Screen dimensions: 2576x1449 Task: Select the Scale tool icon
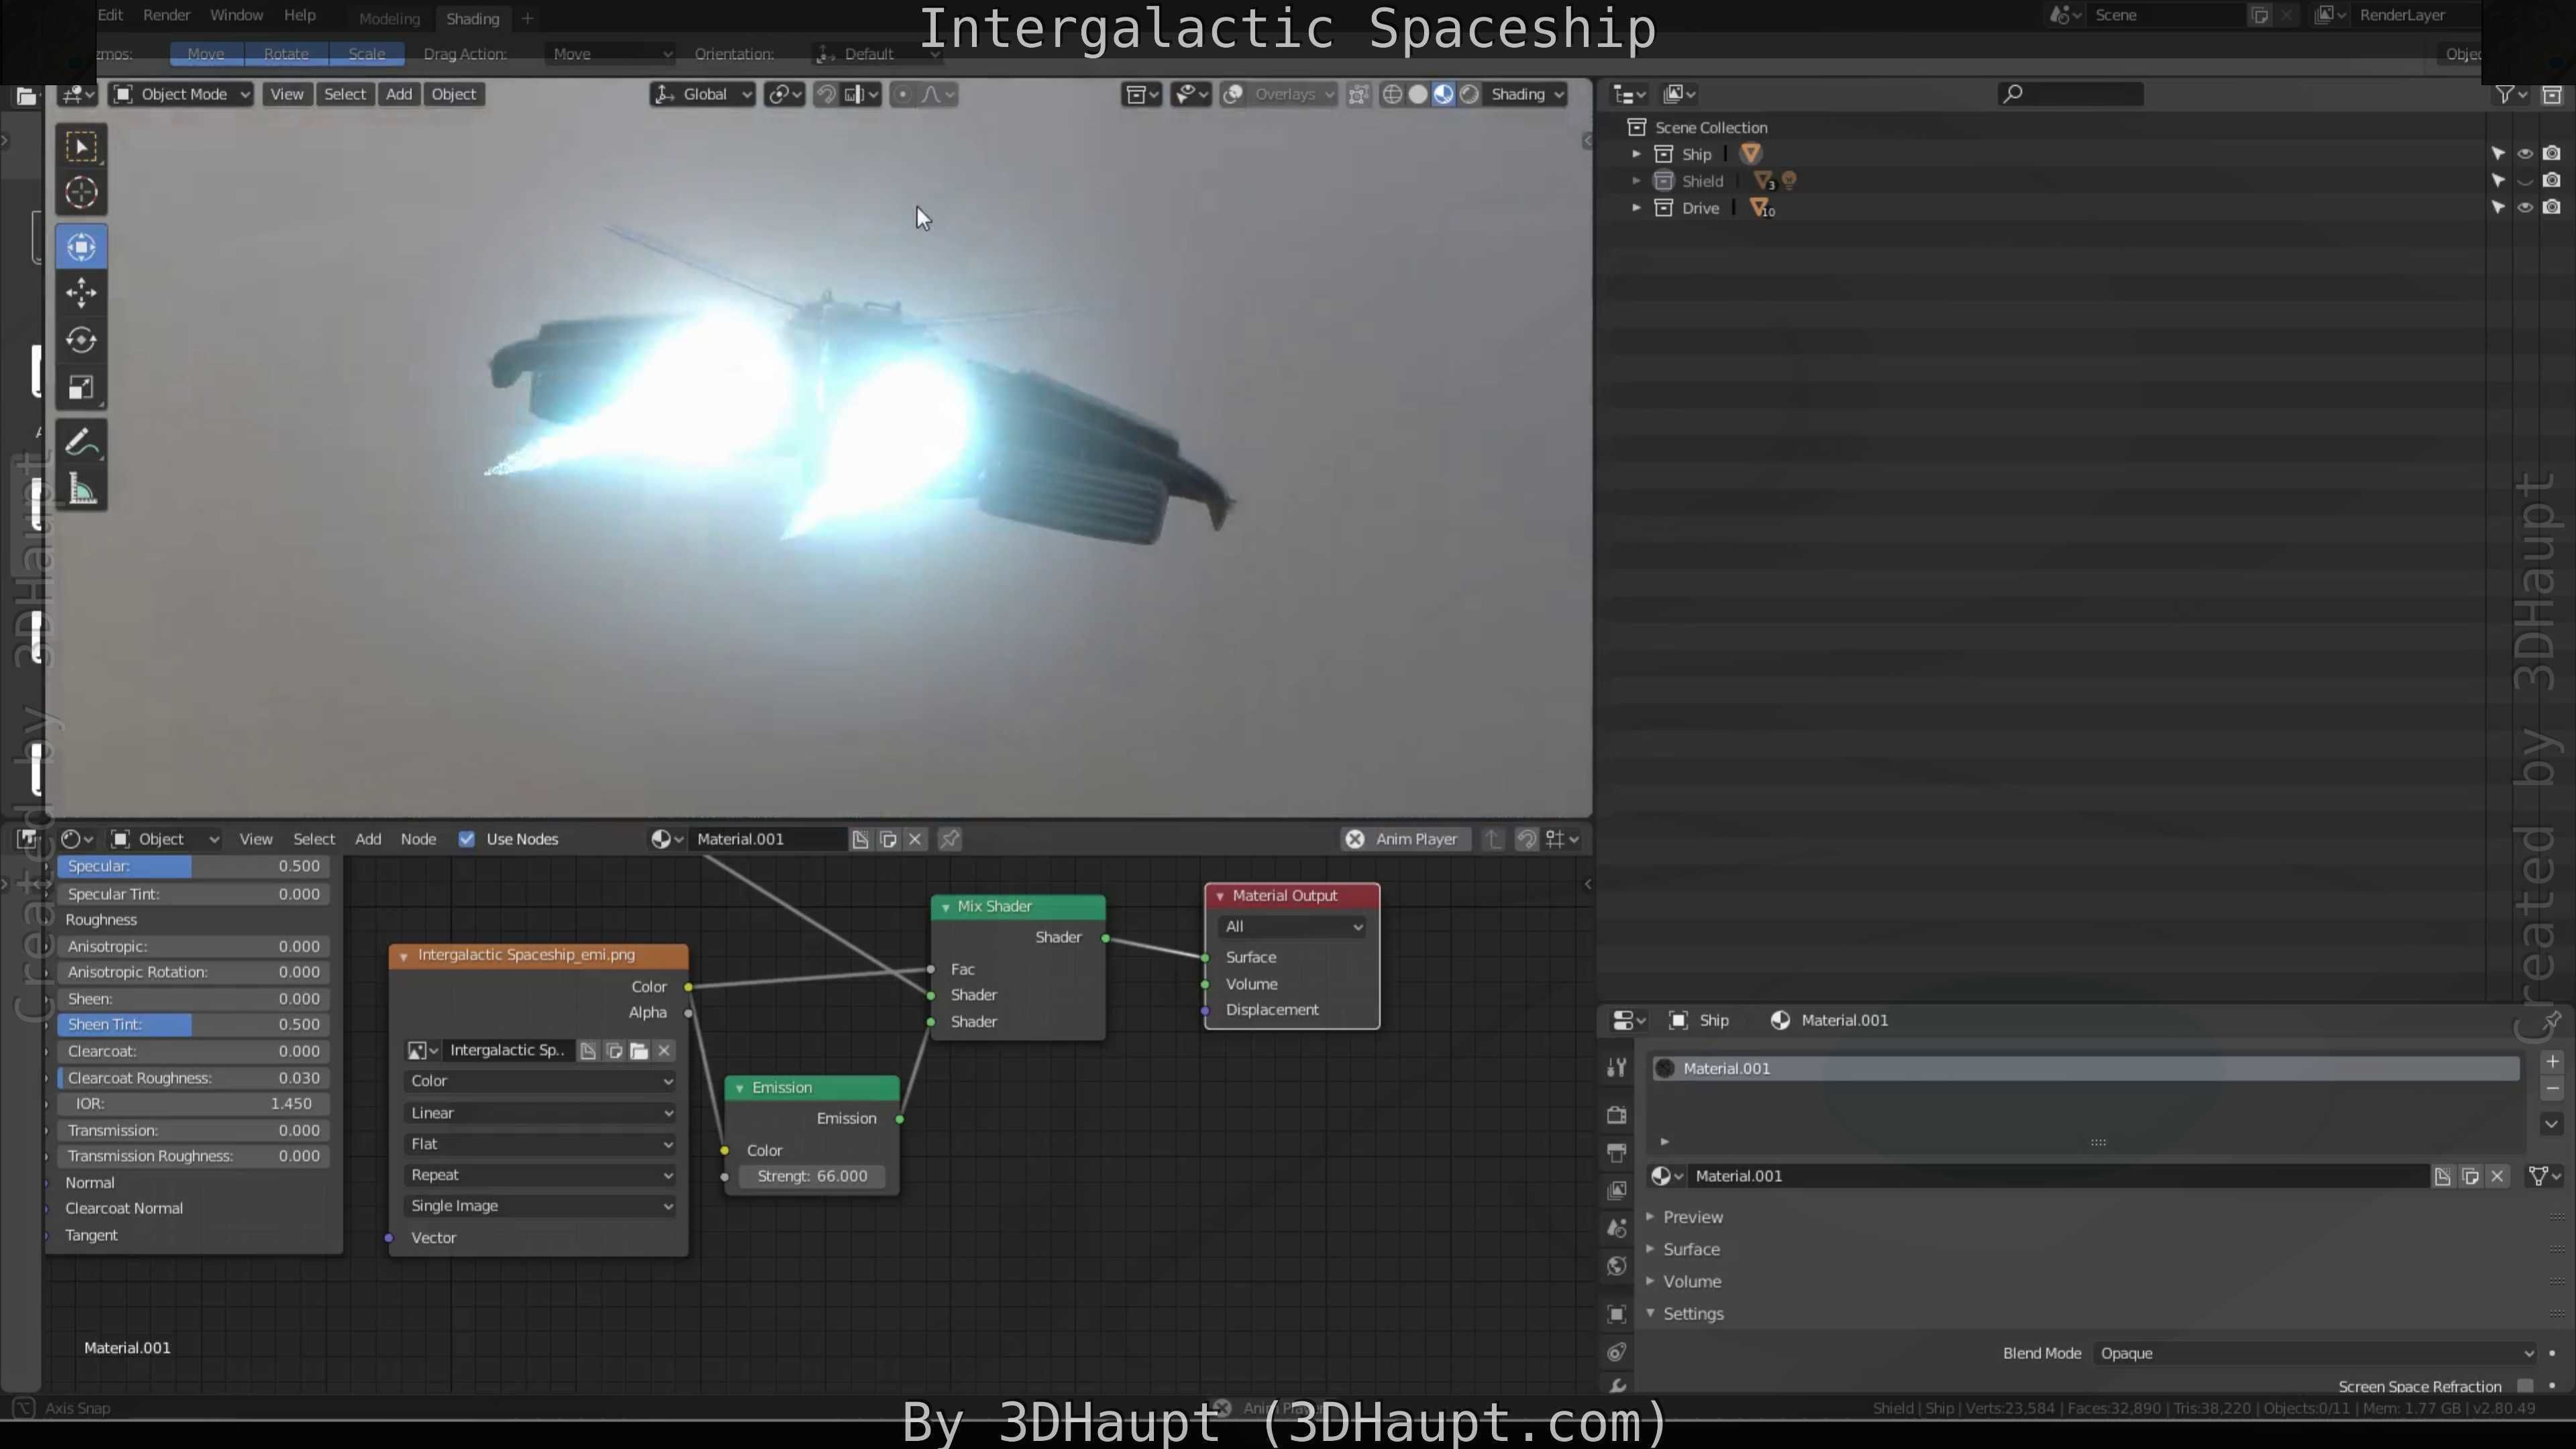(x=81, y=388)
